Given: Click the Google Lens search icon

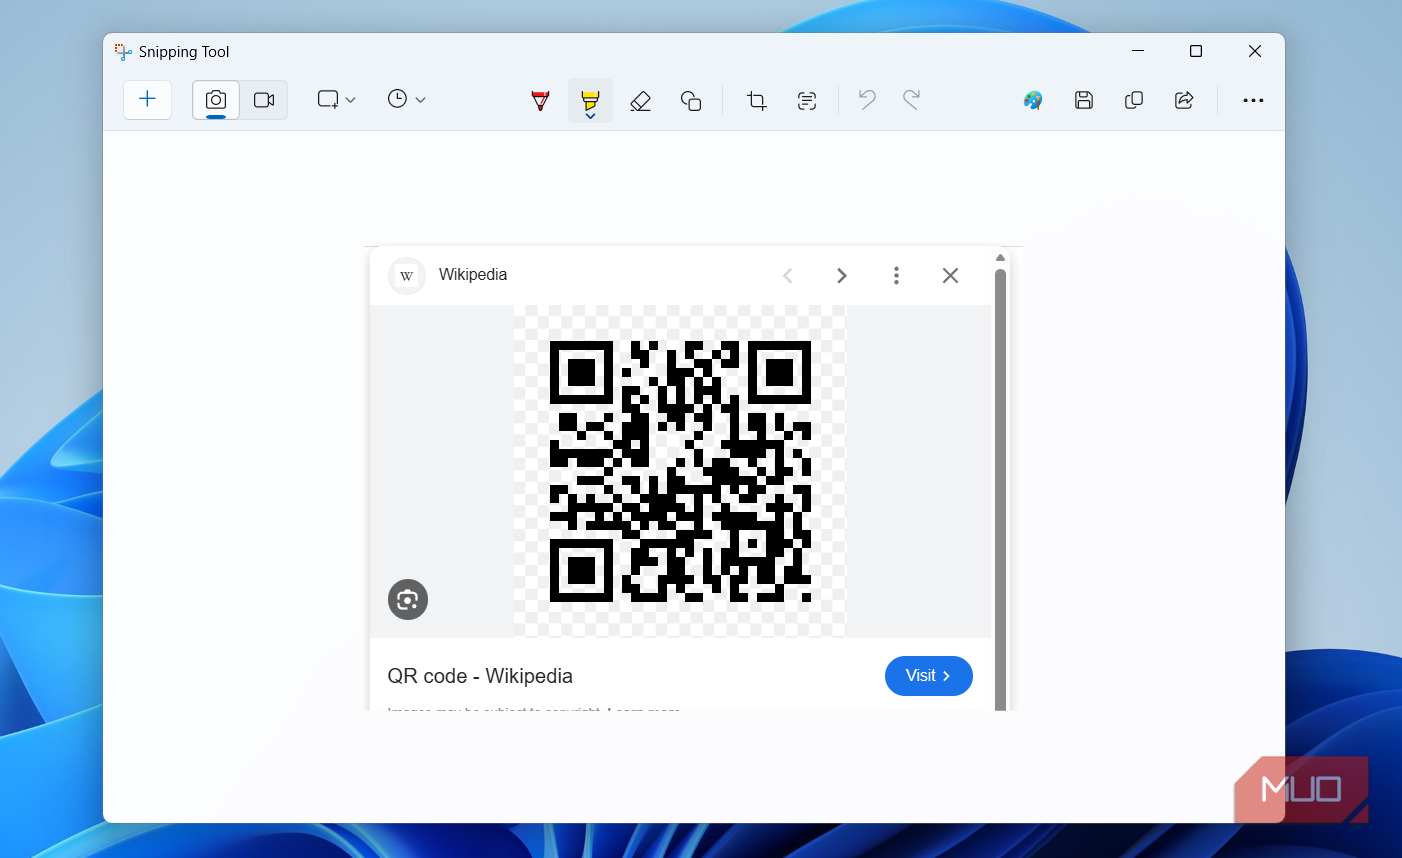Looking at the screenshot, I should pos(408,600).
